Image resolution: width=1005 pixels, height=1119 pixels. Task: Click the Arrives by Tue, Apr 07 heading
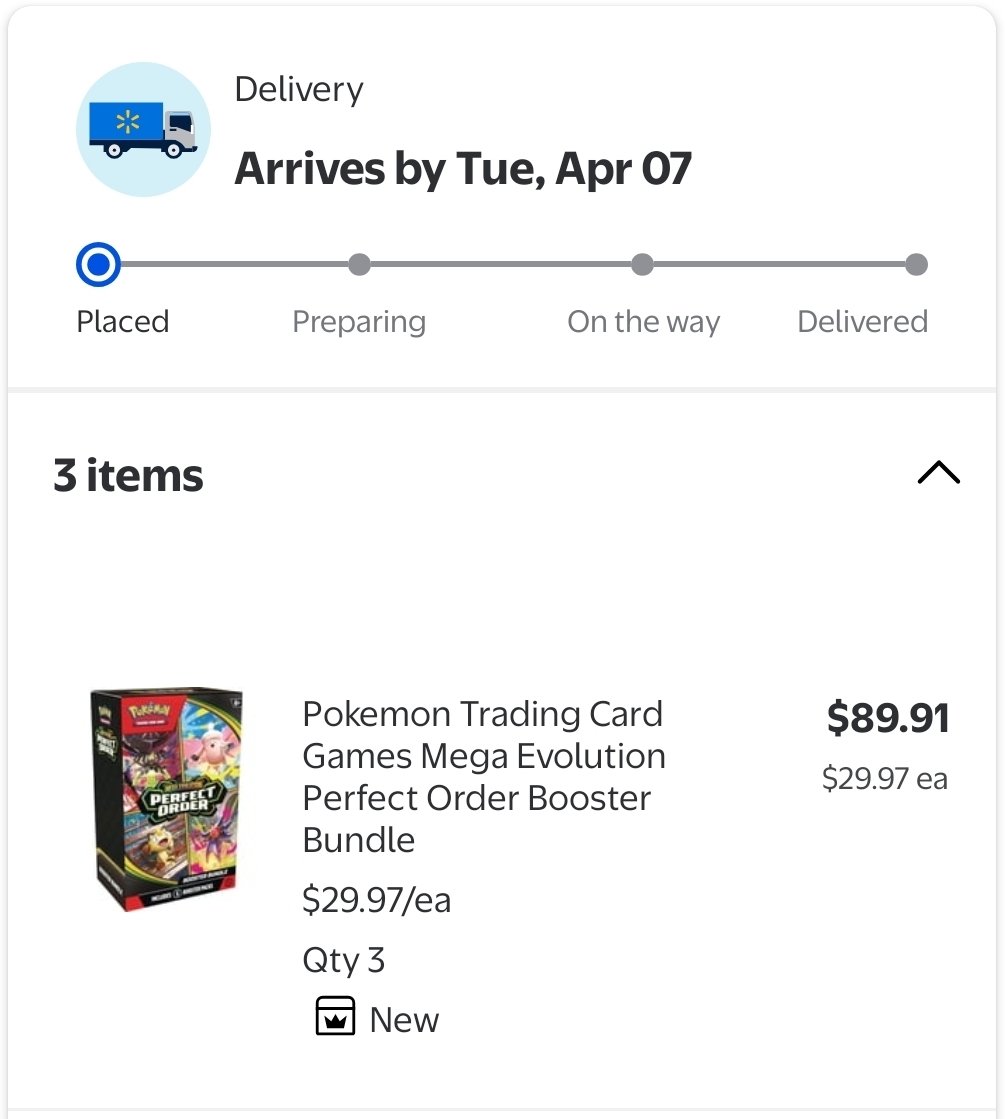[x=463, y=168]
